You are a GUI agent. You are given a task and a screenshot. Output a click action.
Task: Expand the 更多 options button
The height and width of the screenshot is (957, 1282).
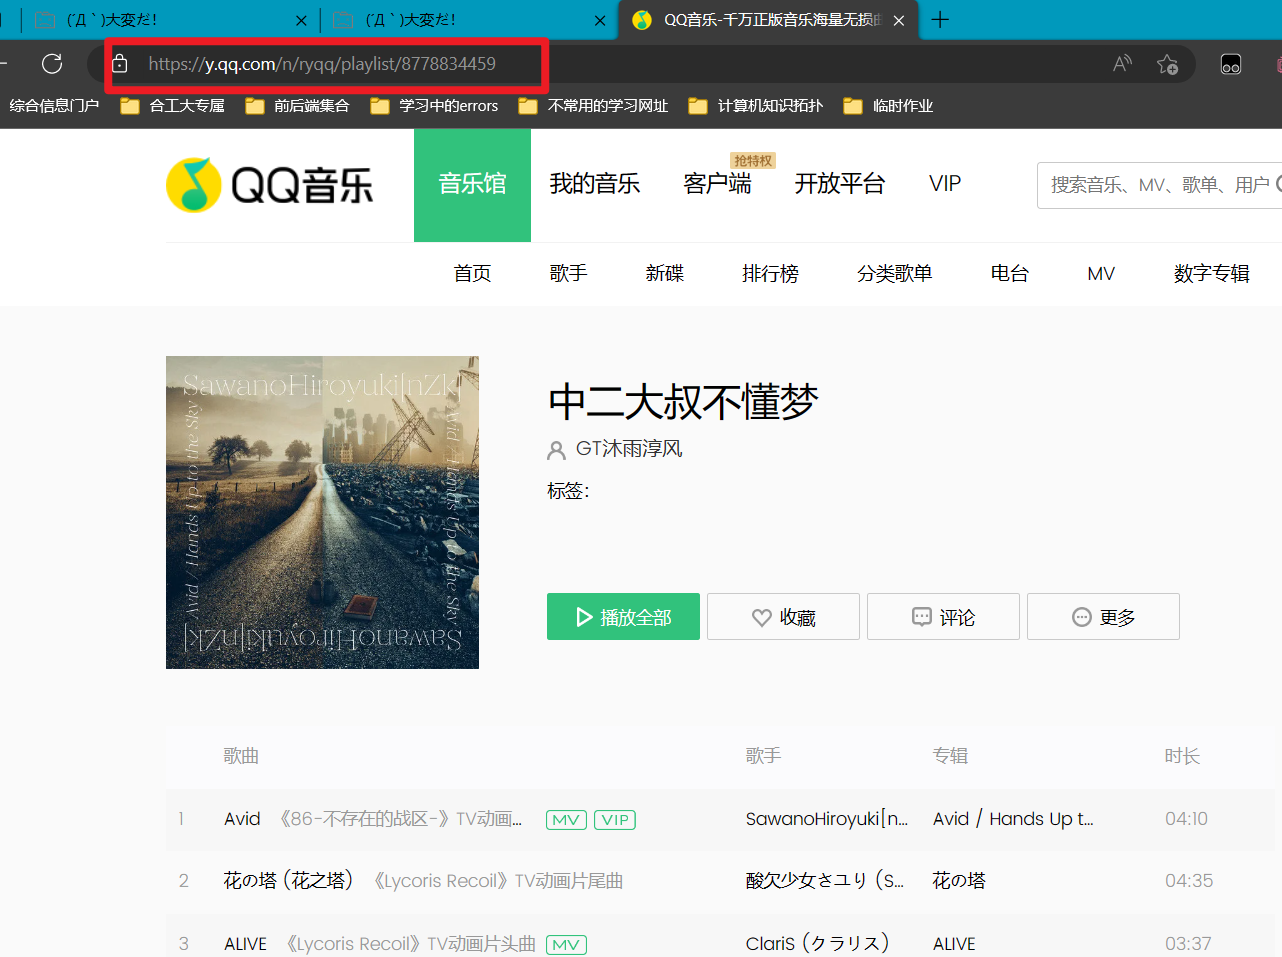pyautogui.click(x=1103, y=617)
